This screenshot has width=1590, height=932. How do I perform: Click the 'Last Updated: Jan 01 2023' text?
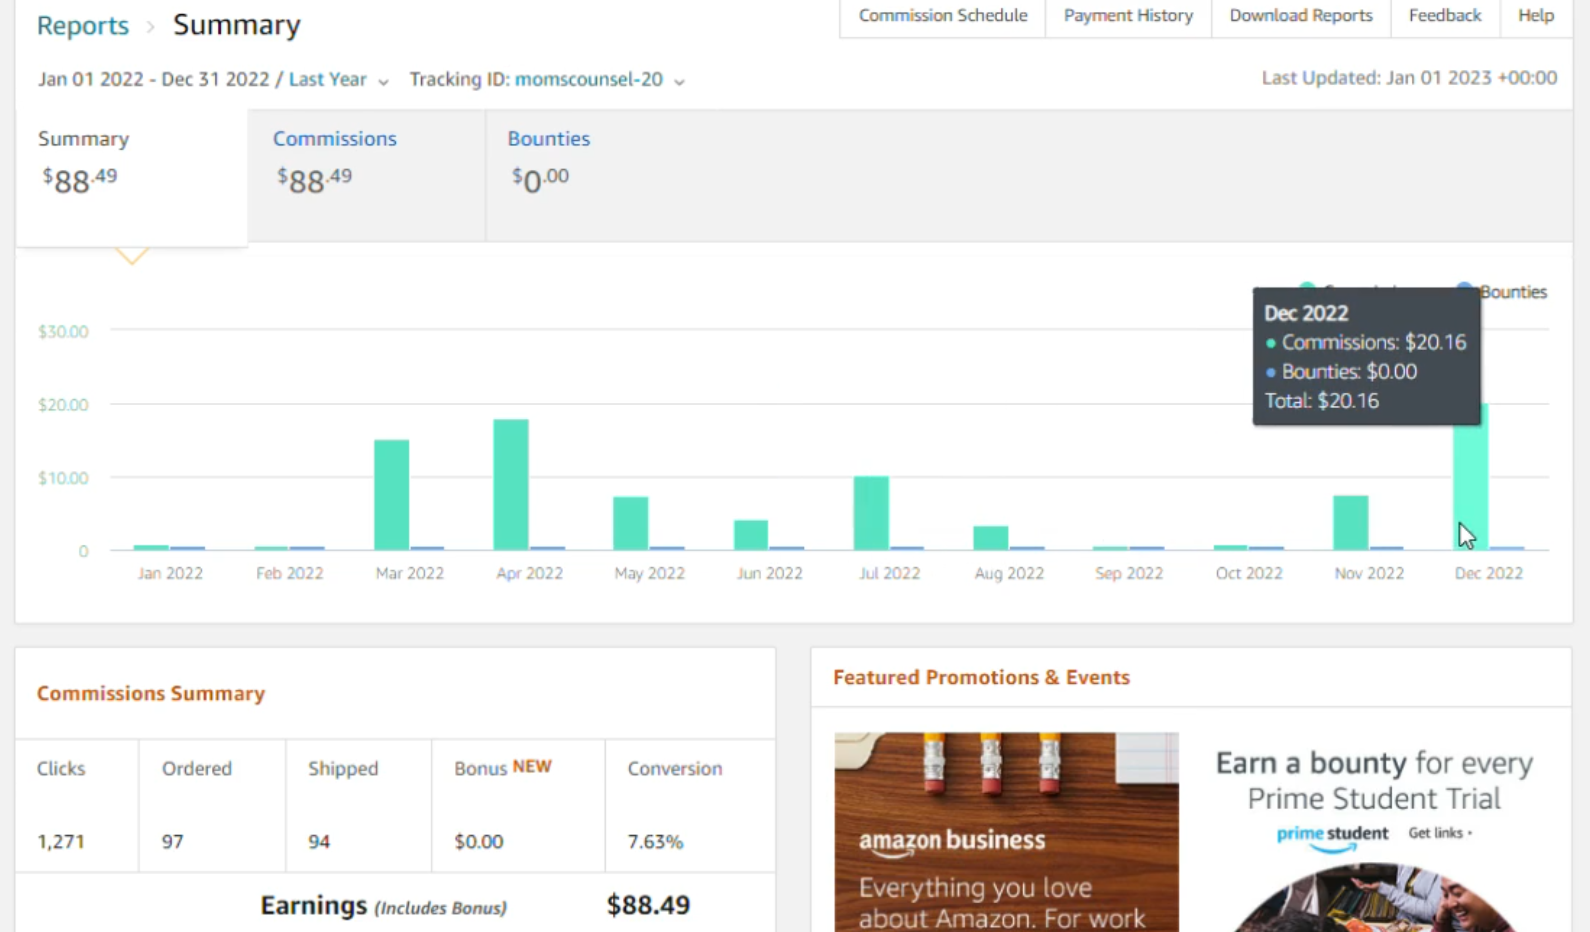(1409, 78)
